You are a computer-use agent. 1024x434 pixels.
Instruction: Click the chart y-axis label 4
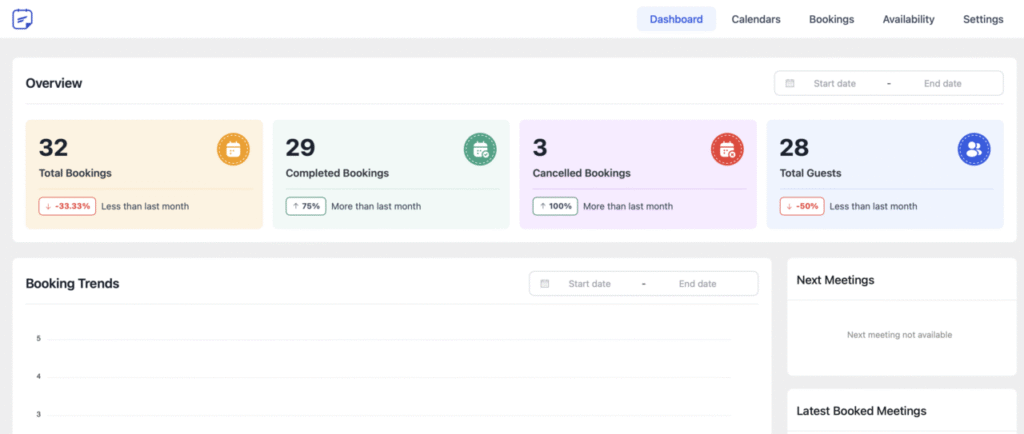(39, 377)
